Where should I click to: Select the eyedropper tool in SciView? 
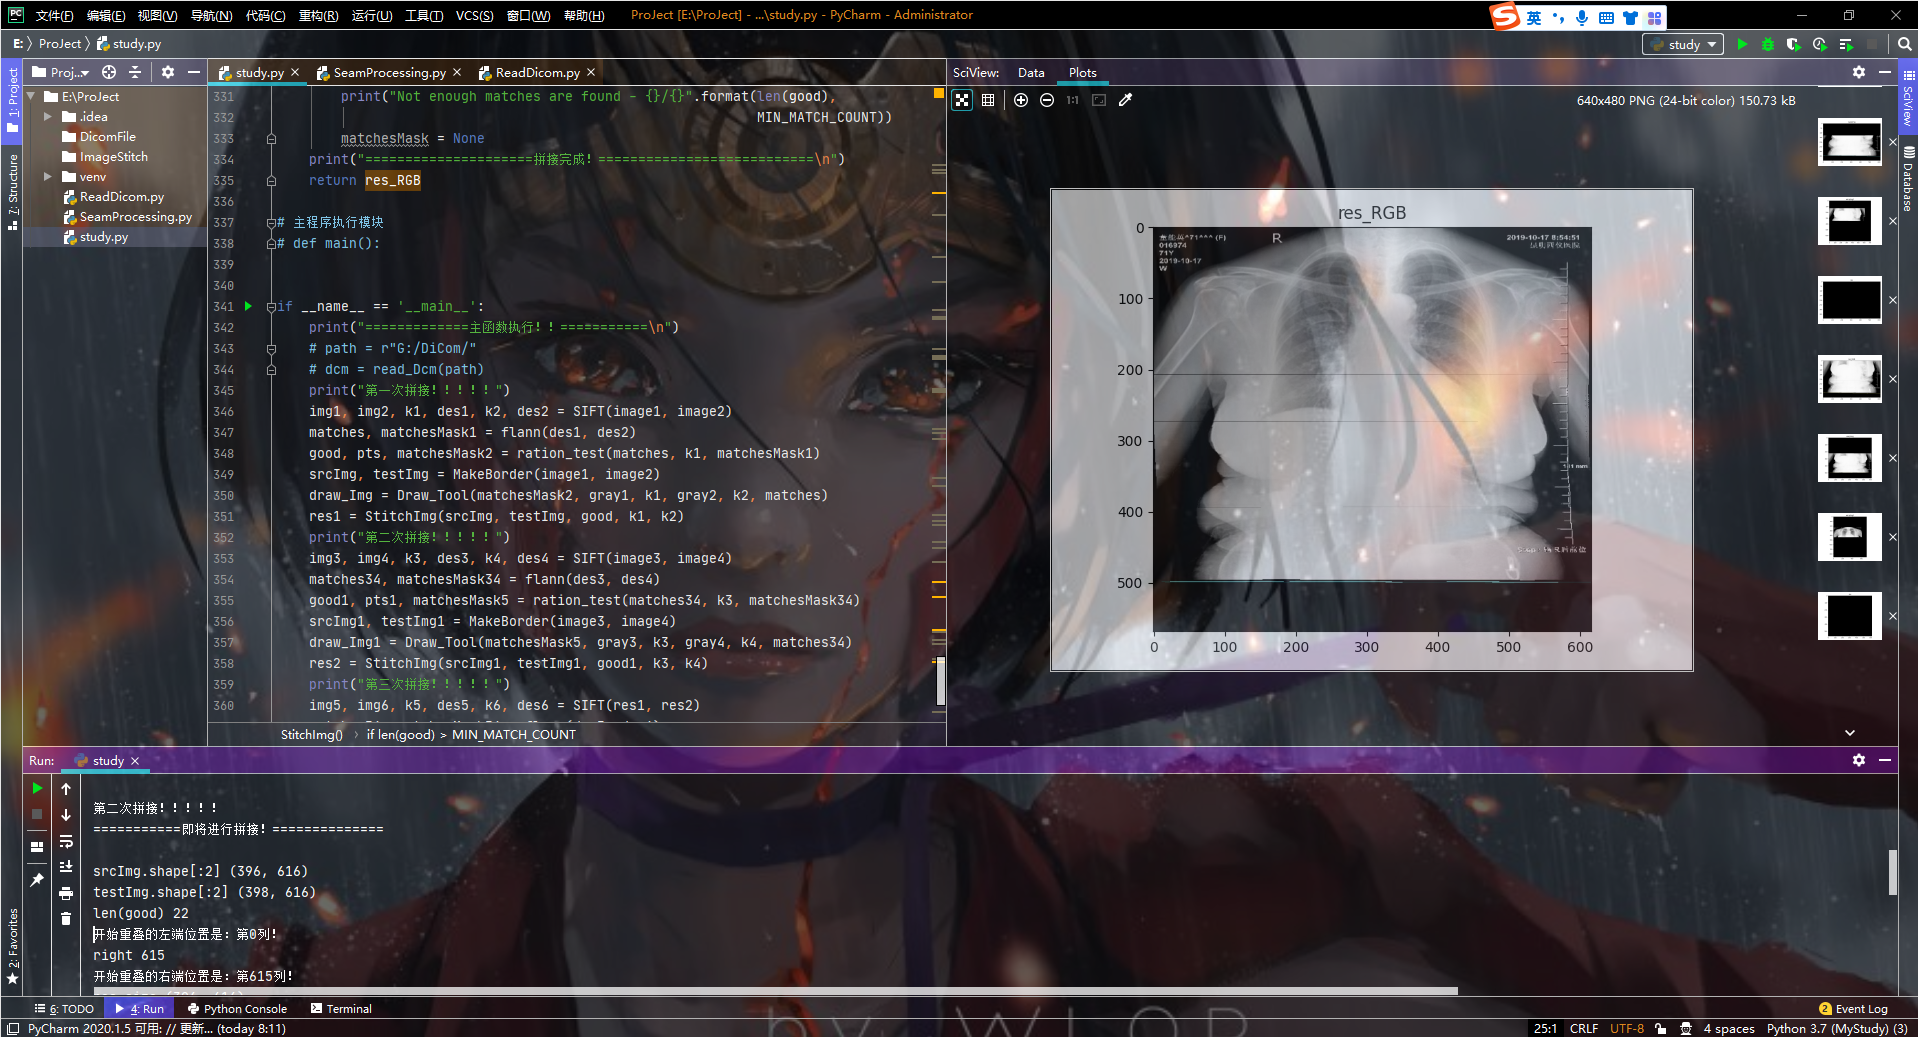pos(1126,100)
